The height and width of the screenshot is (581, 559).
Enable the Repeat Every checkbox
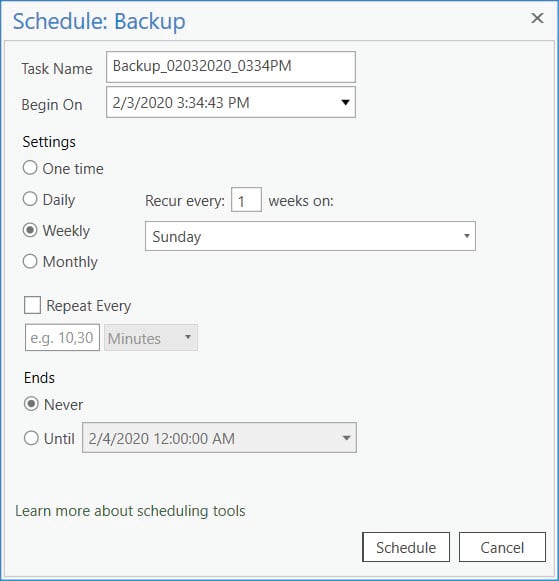point(32,305)
